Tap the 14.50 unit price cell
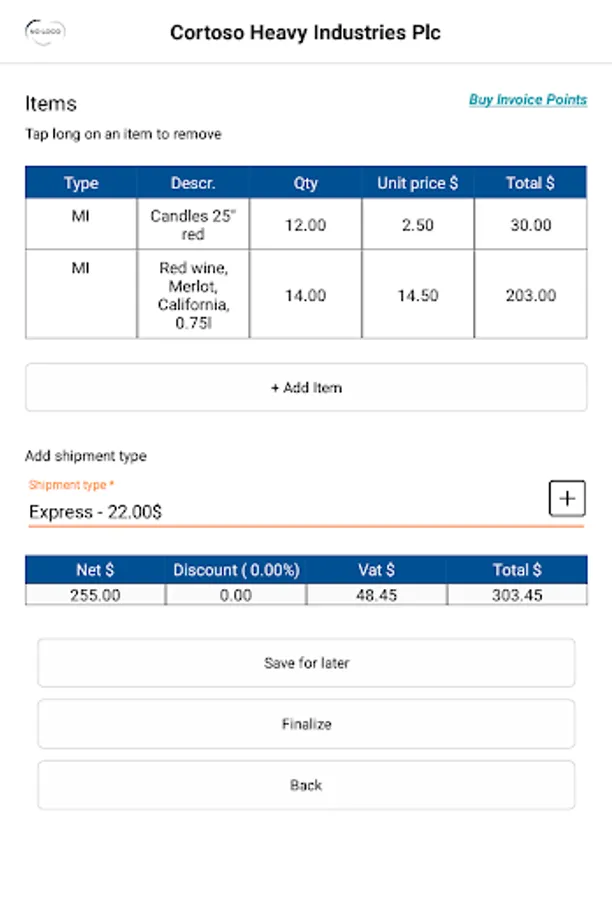Viewport: 612px width, 900px height. pyautogui.click(x=417, y=295)
